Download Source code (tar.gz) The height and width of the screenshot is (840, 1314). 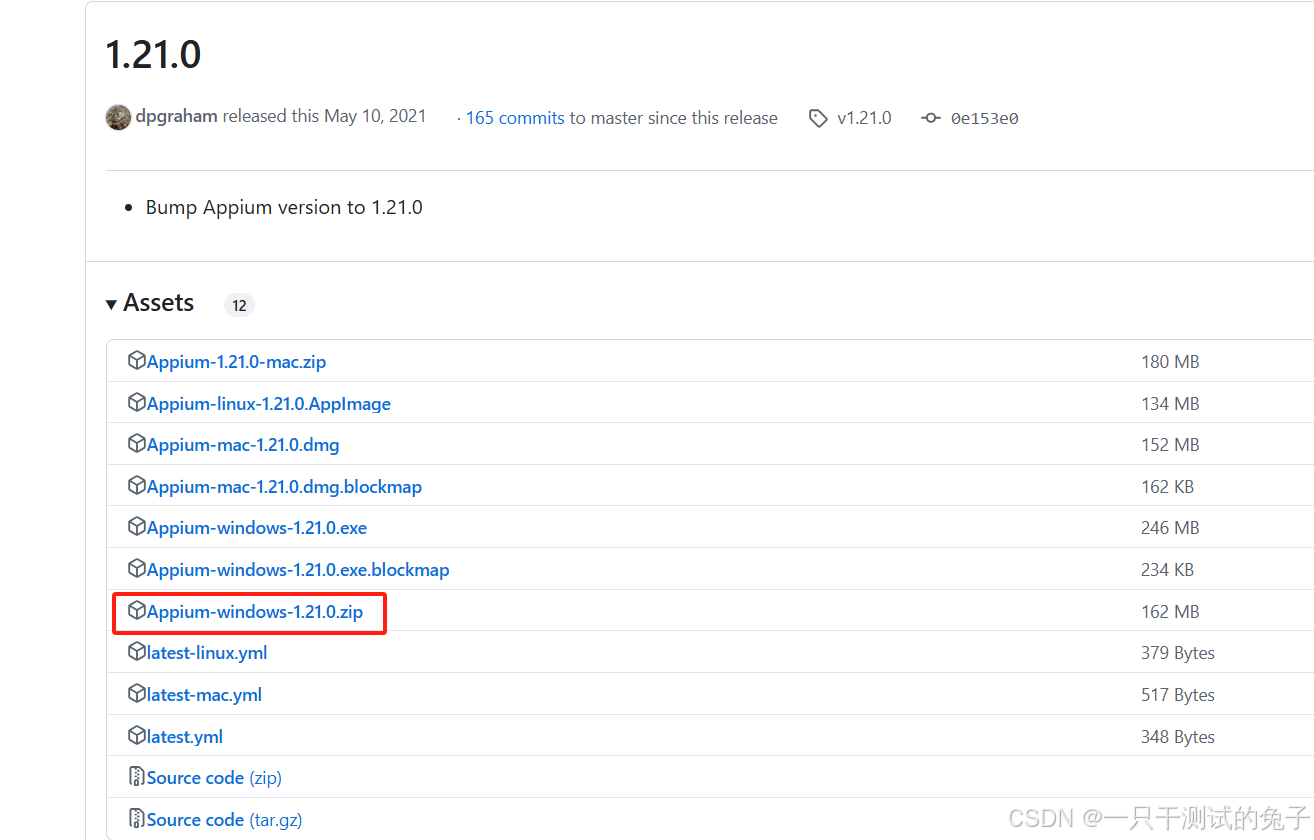point(224,820)
